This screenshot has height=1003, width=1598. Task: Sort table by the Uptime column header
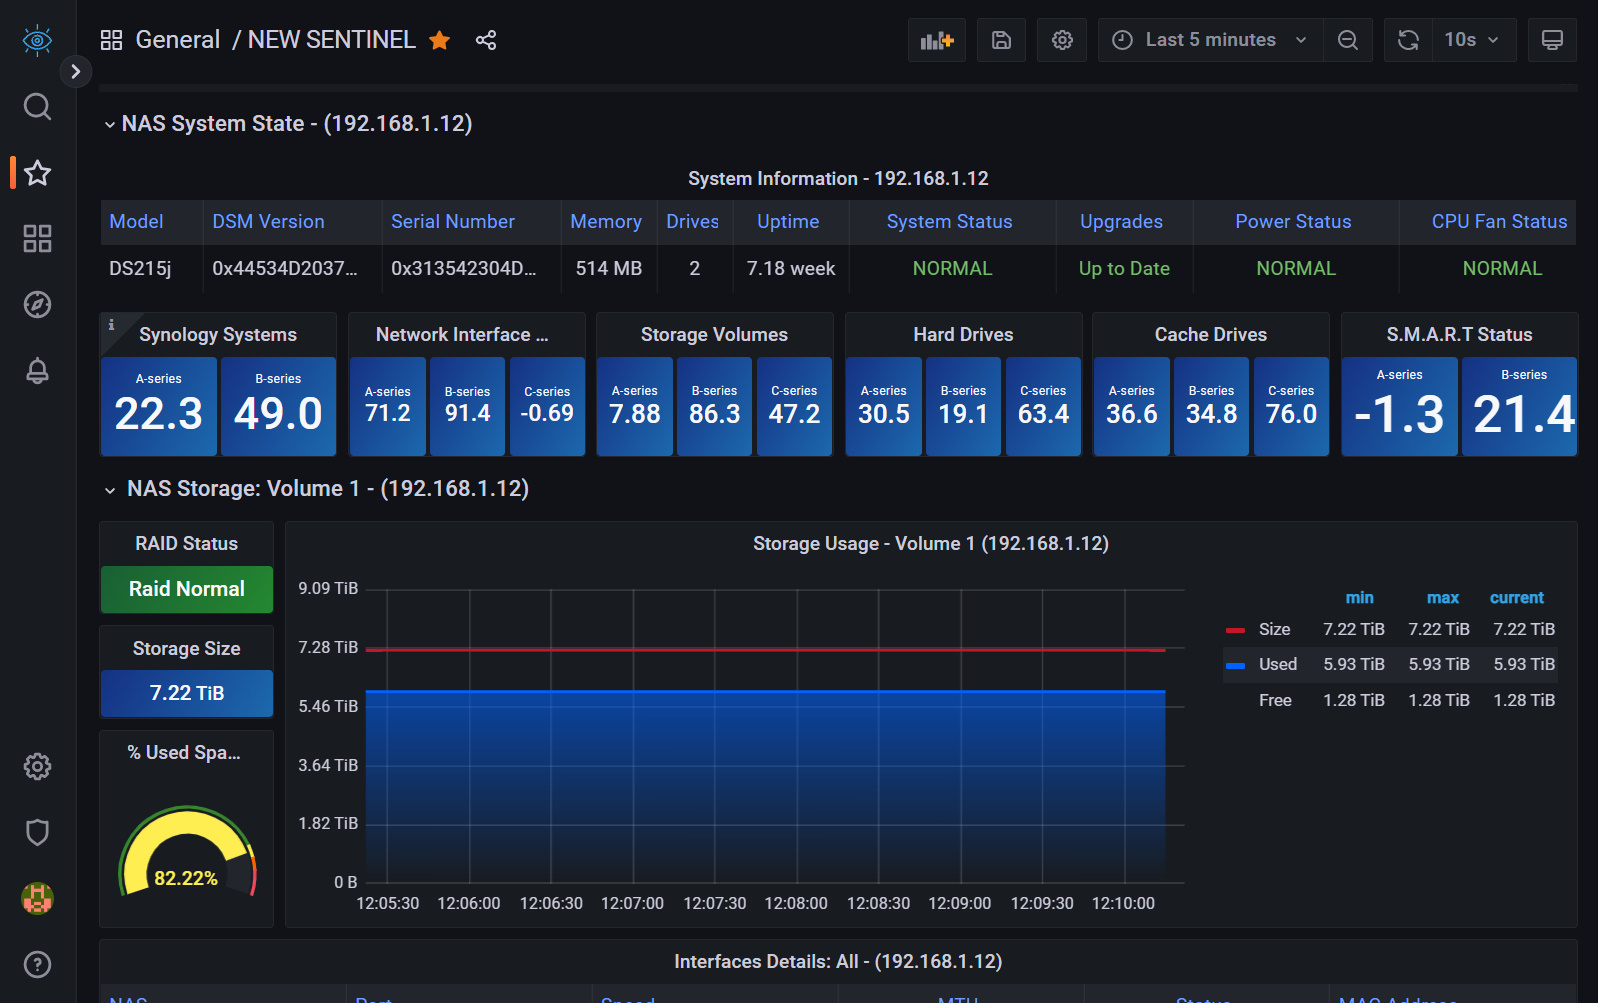click(x=787, y=222)
